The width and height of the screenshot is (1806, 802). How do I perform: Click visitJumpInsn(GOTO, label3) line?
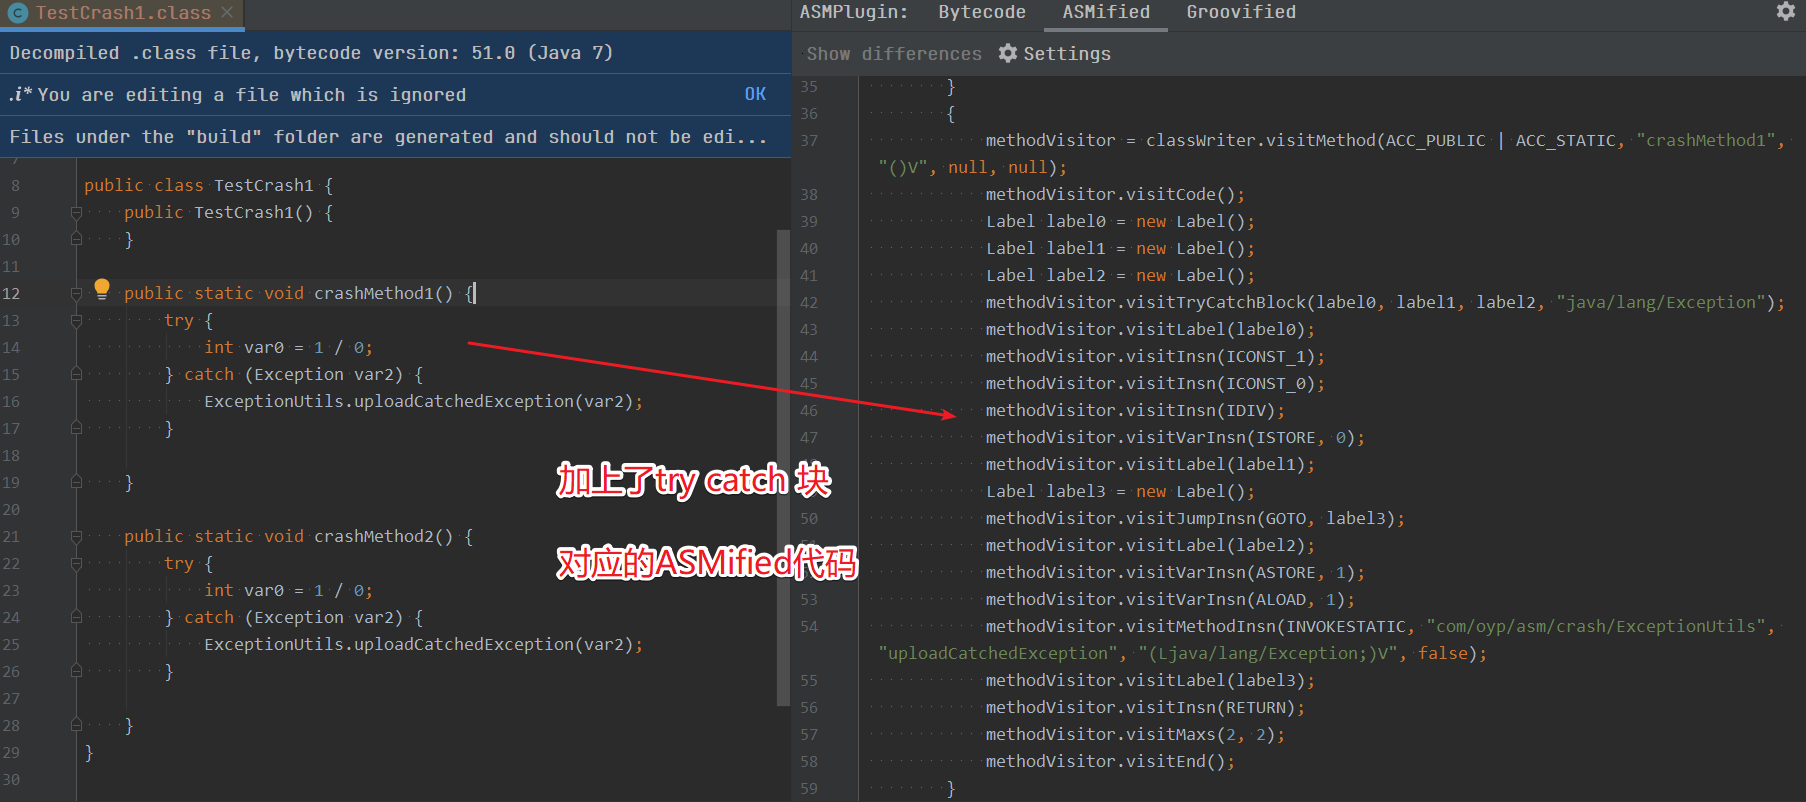1195,518
